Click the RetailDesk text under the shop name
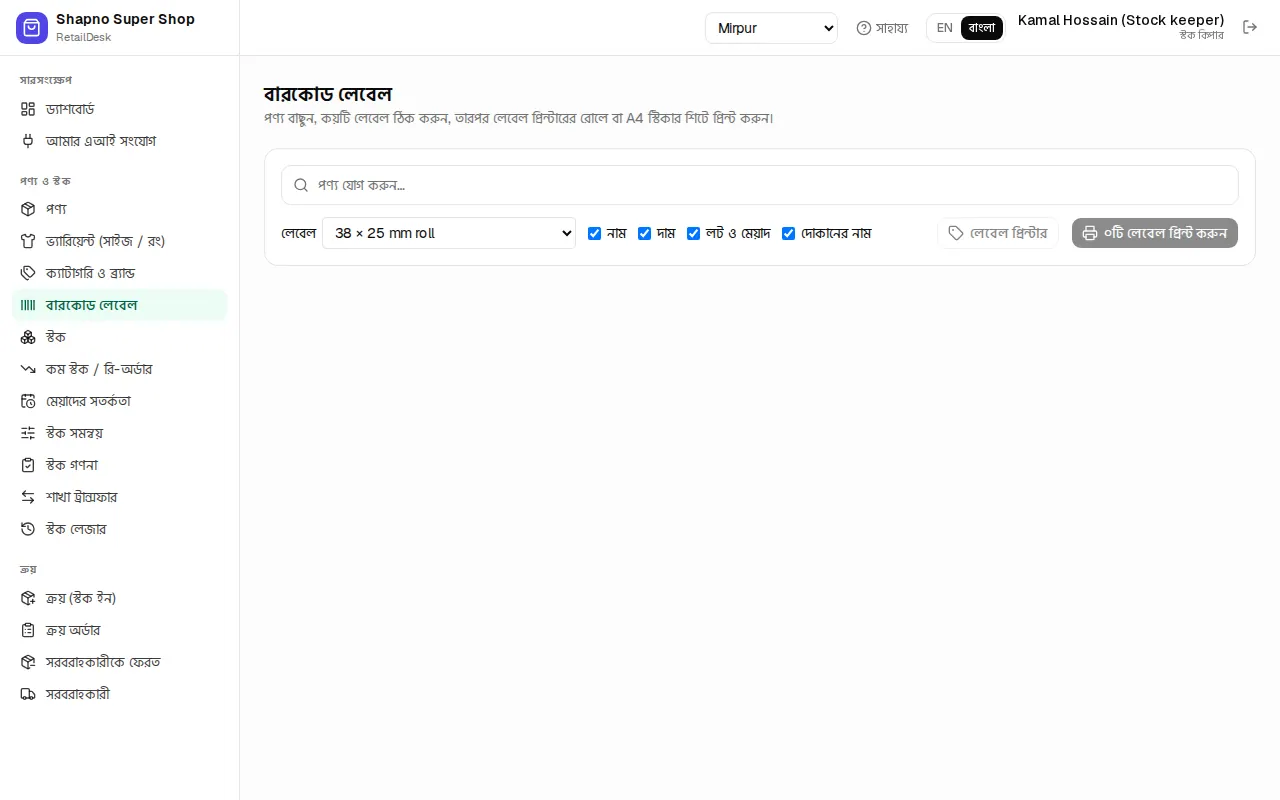Screen dimensions: 1280x800 tap(84, 37)
